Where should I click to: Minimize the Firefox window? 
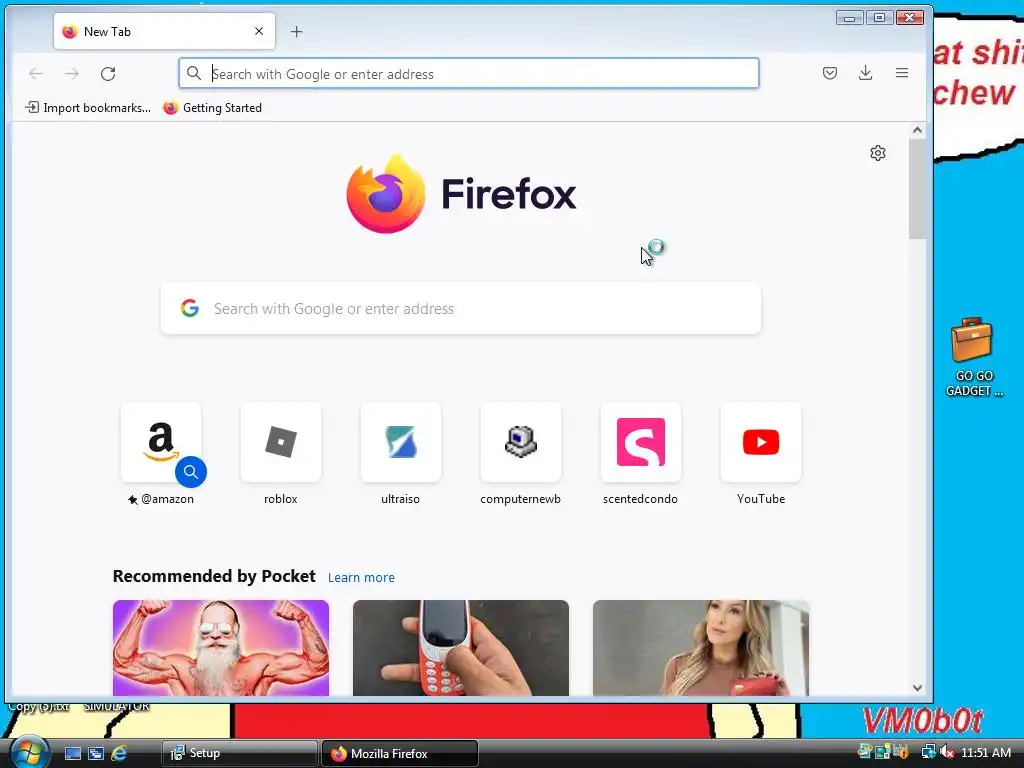(850, 18)
